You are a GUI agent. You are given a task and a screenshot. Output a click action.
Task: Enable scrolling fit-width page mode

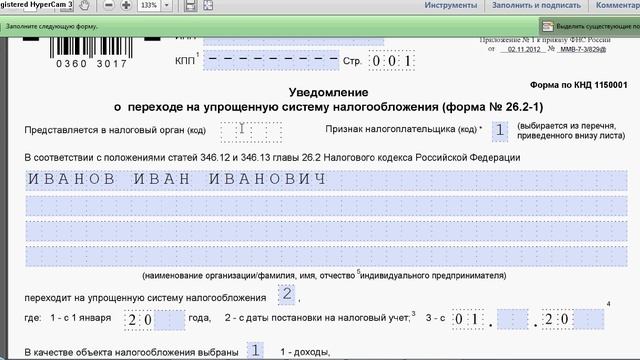click(190, 5)
